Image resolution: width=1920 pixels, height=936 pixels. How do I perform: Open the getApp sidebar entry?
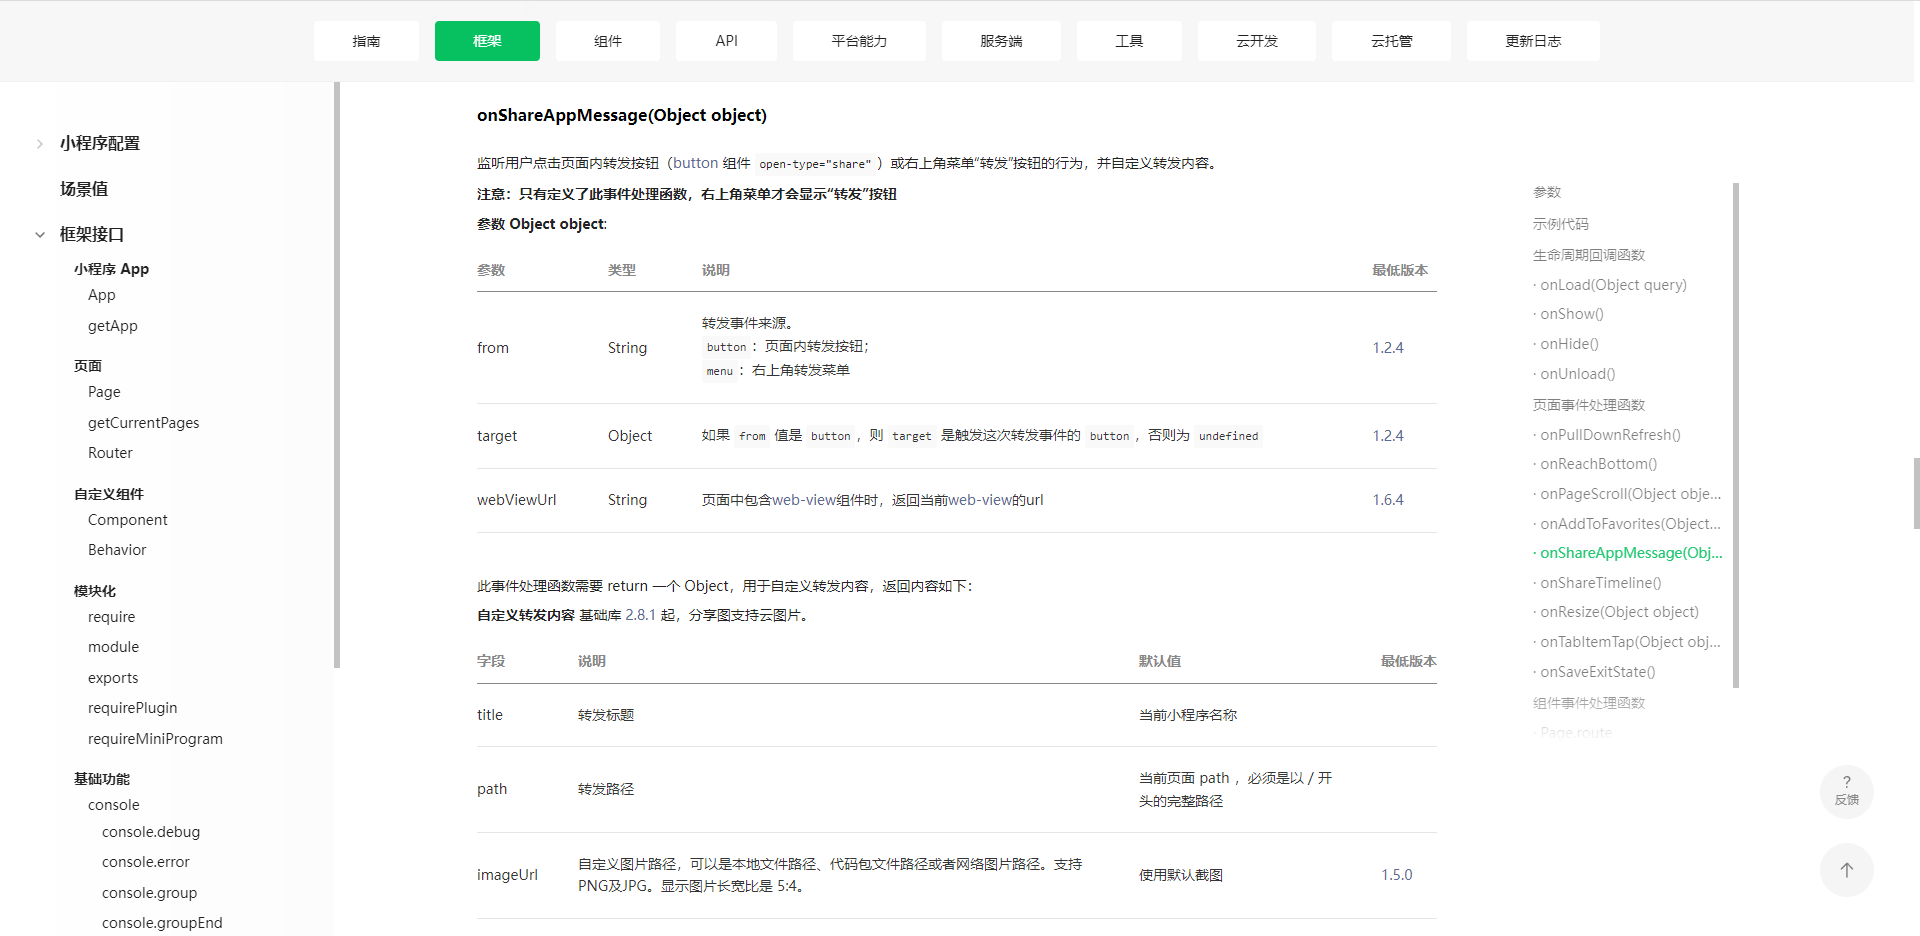(113, 326)
